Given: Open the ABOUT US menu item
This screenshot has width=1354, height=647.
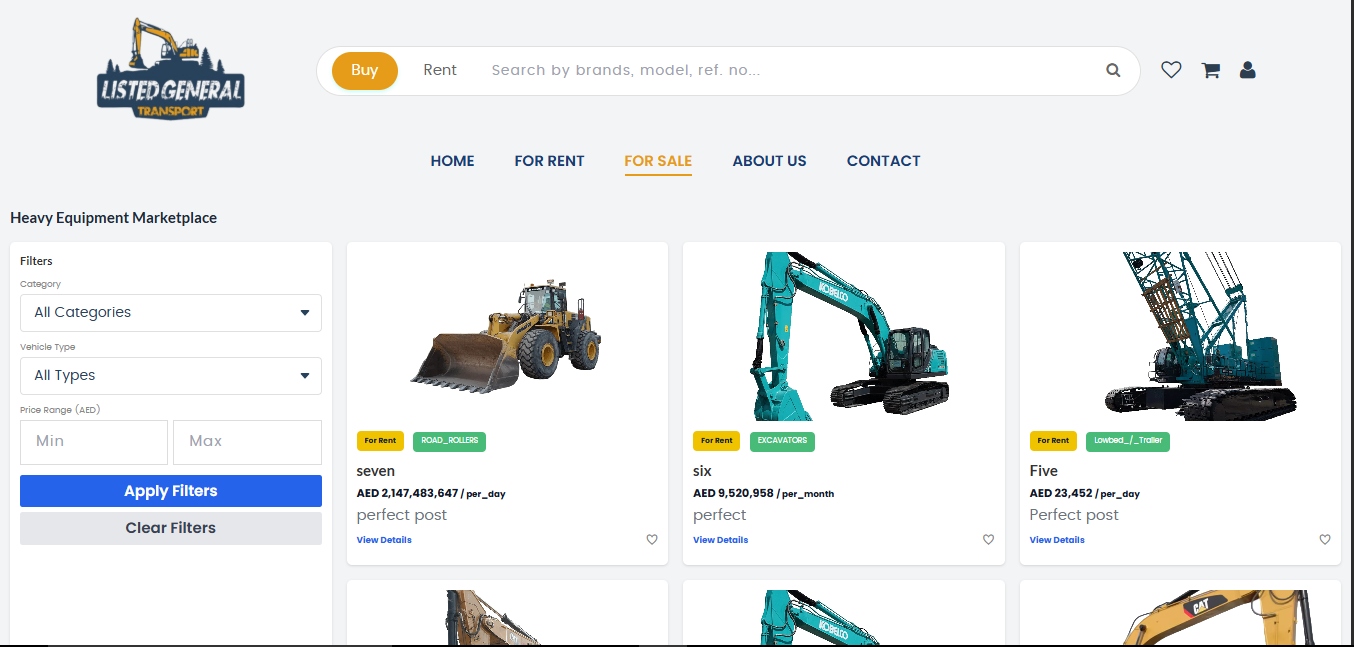Looking at the screenshot, I should pos(769,161).
